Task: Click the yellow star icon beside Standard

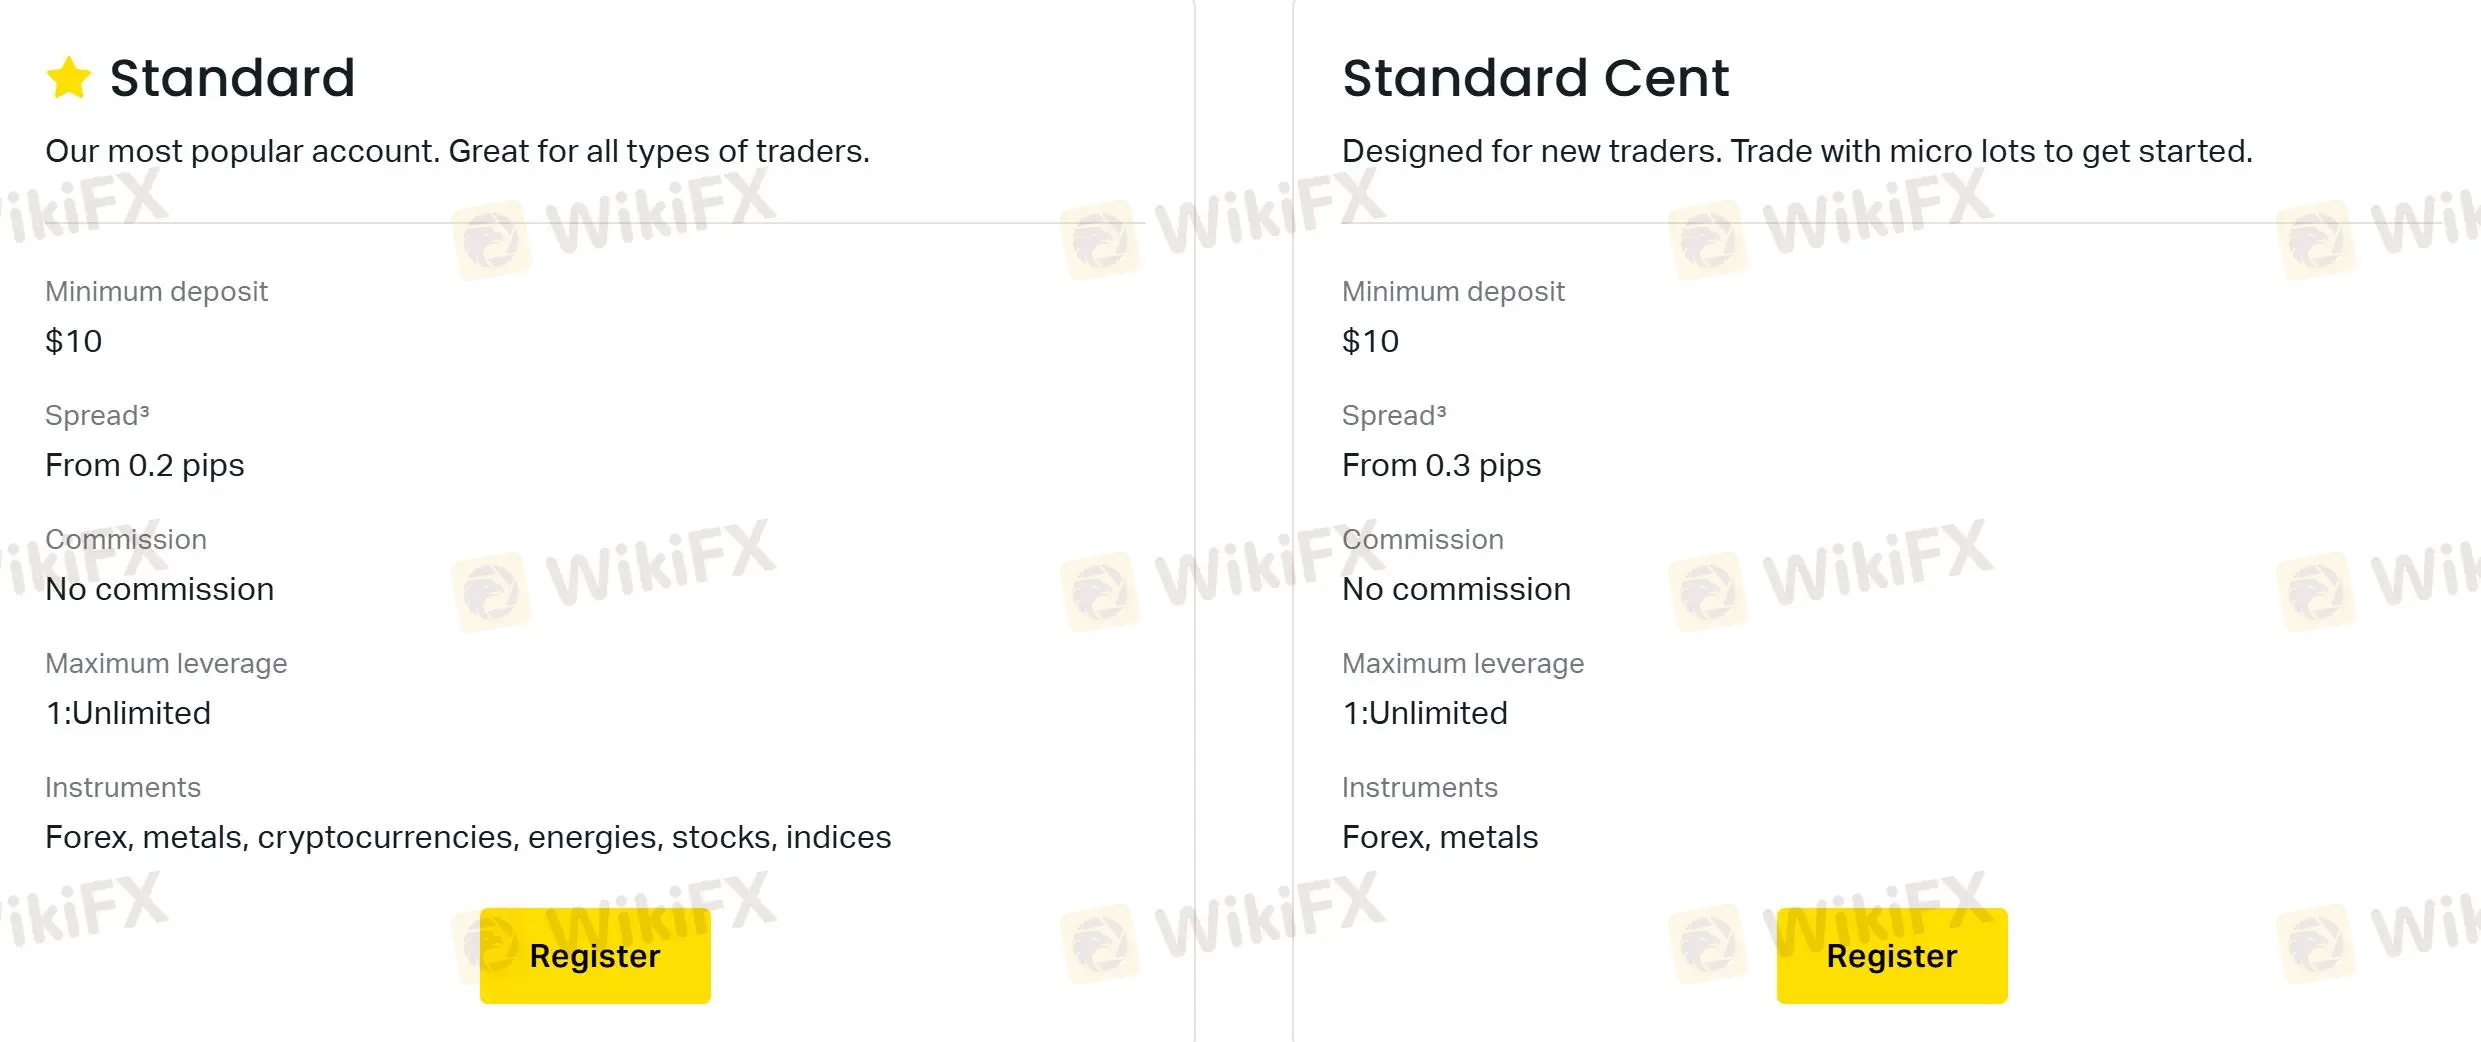Action: (69, 78)
